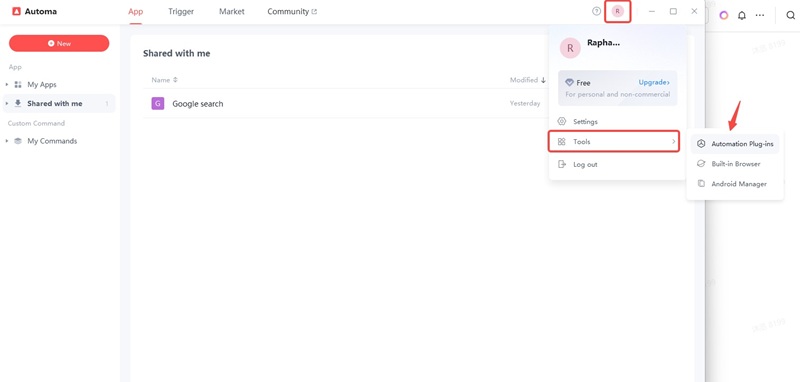Click the R profile avatar in title bar
This screenshot has width=800, height=382.
point(618,11)
